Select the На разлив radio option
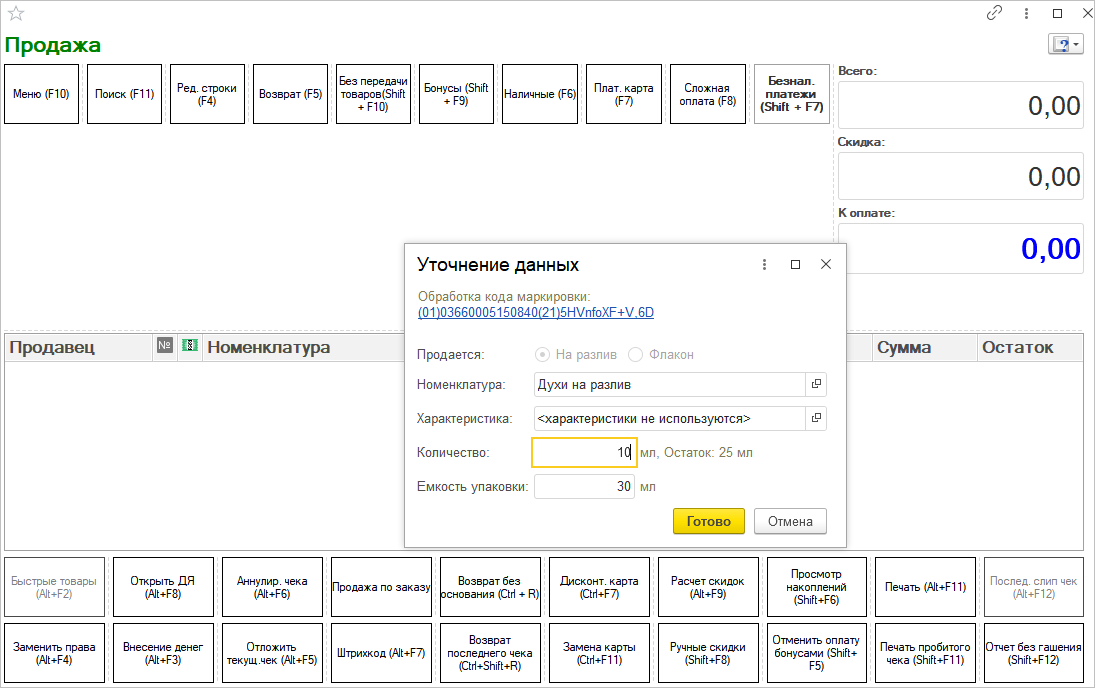This screenshot has width=1095, height=688. 543,355
